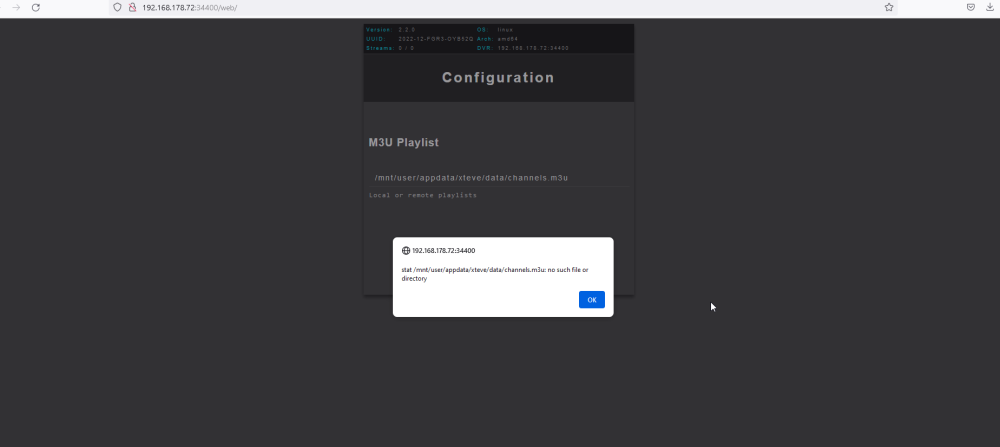Image resolution: width=1000 pixels, height=447 pixels.
Task: Select the 'no such file or directory' error message
Action: pos(495,274)
